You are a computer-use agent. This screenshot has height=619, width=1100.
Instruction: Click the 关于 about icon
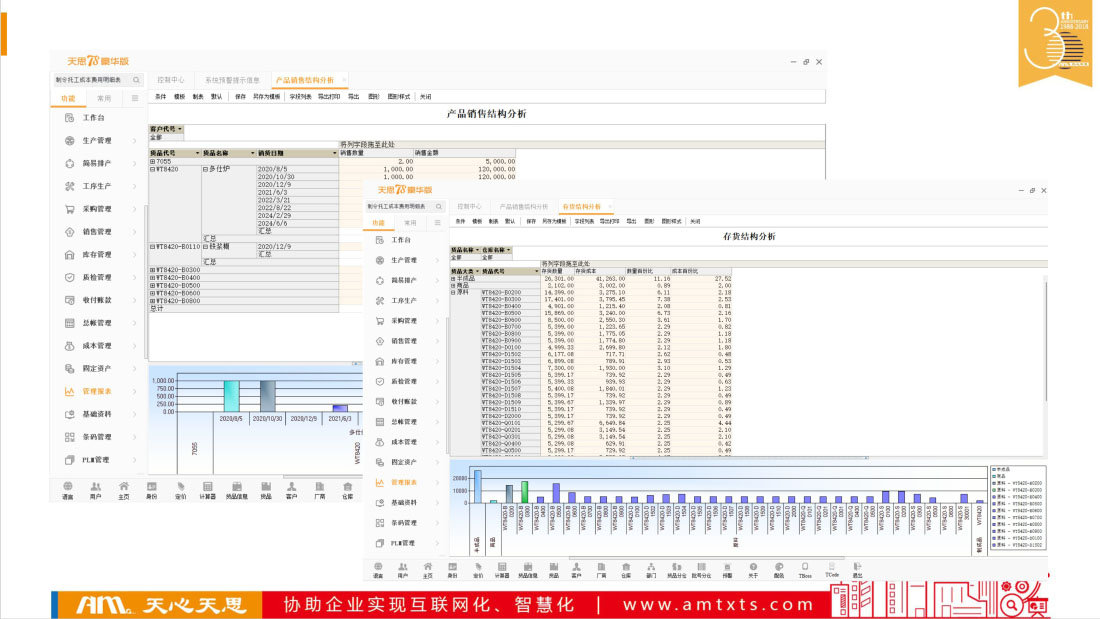tap(752, 569)
